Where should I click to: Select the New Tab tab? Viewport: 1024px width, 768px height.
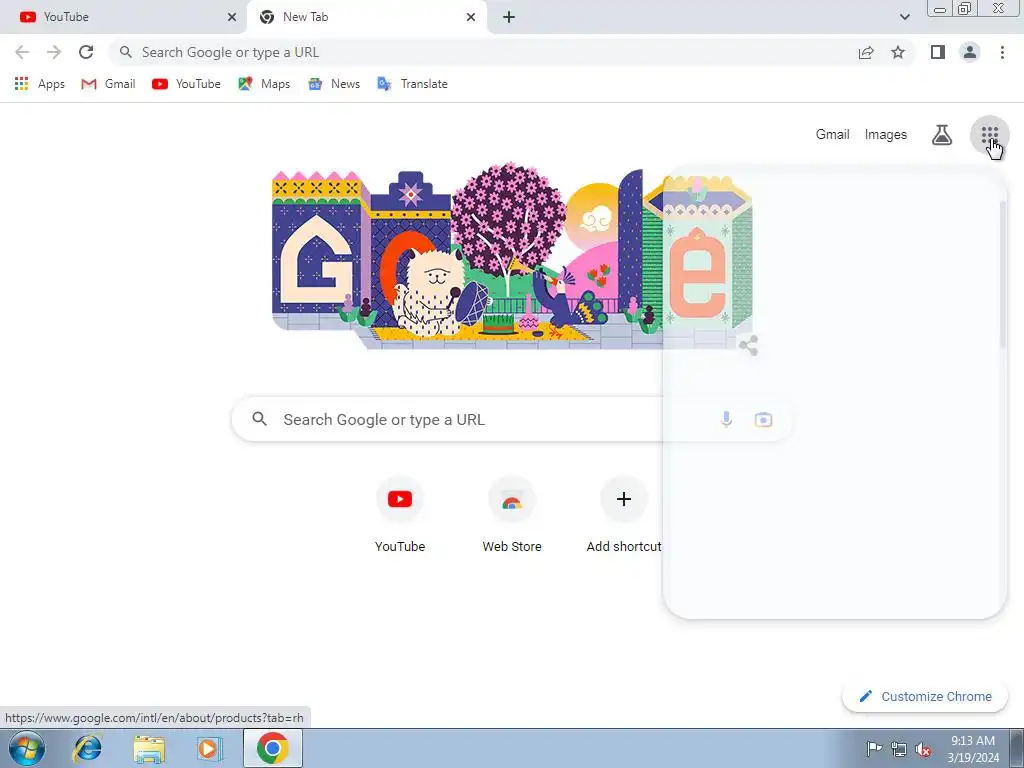click(x=366, y=17)
